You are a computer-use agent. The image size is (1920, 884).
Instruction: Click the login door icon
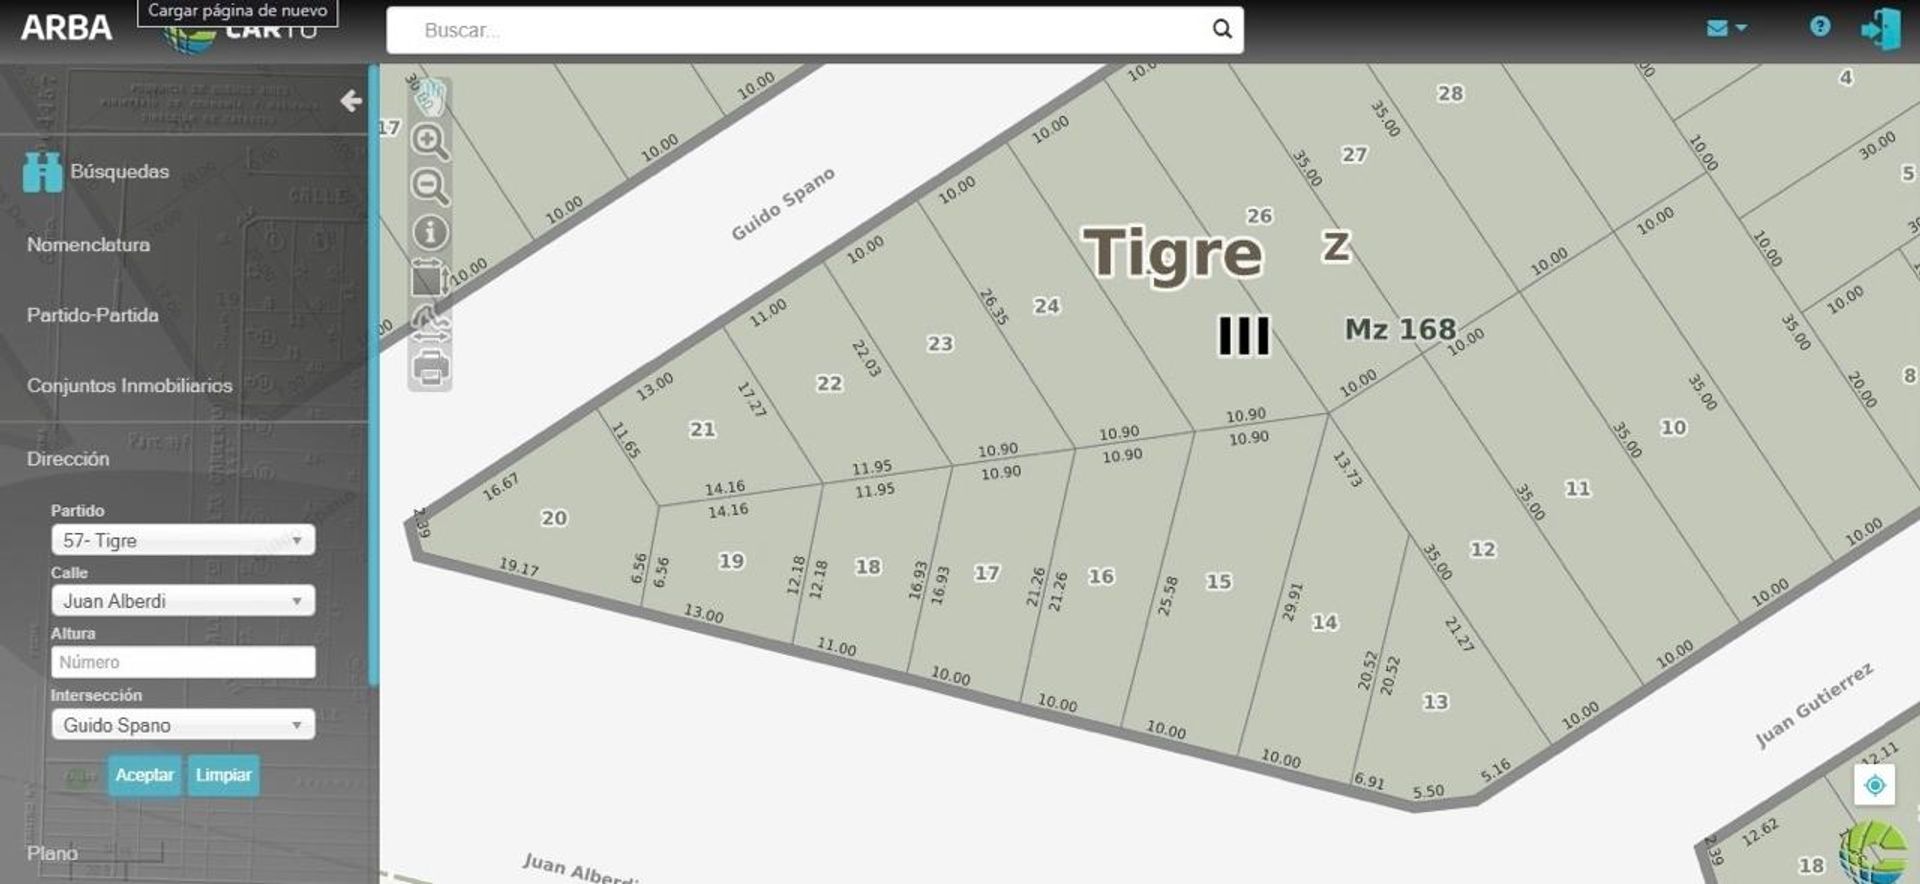(x=1880, y=29)
